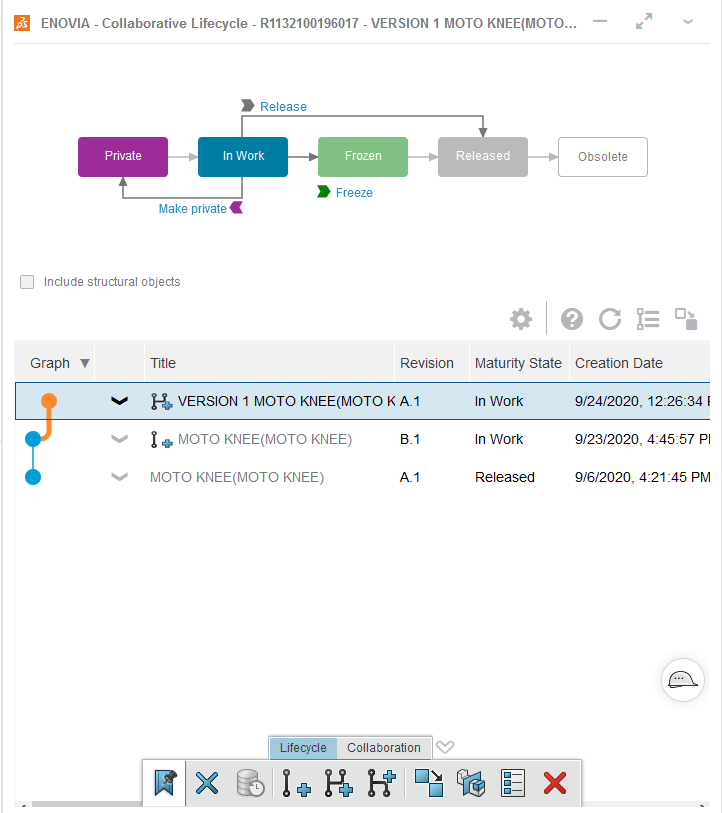Click the Released maturity state cell
722x813 pixels.
[x=505, y=477]
